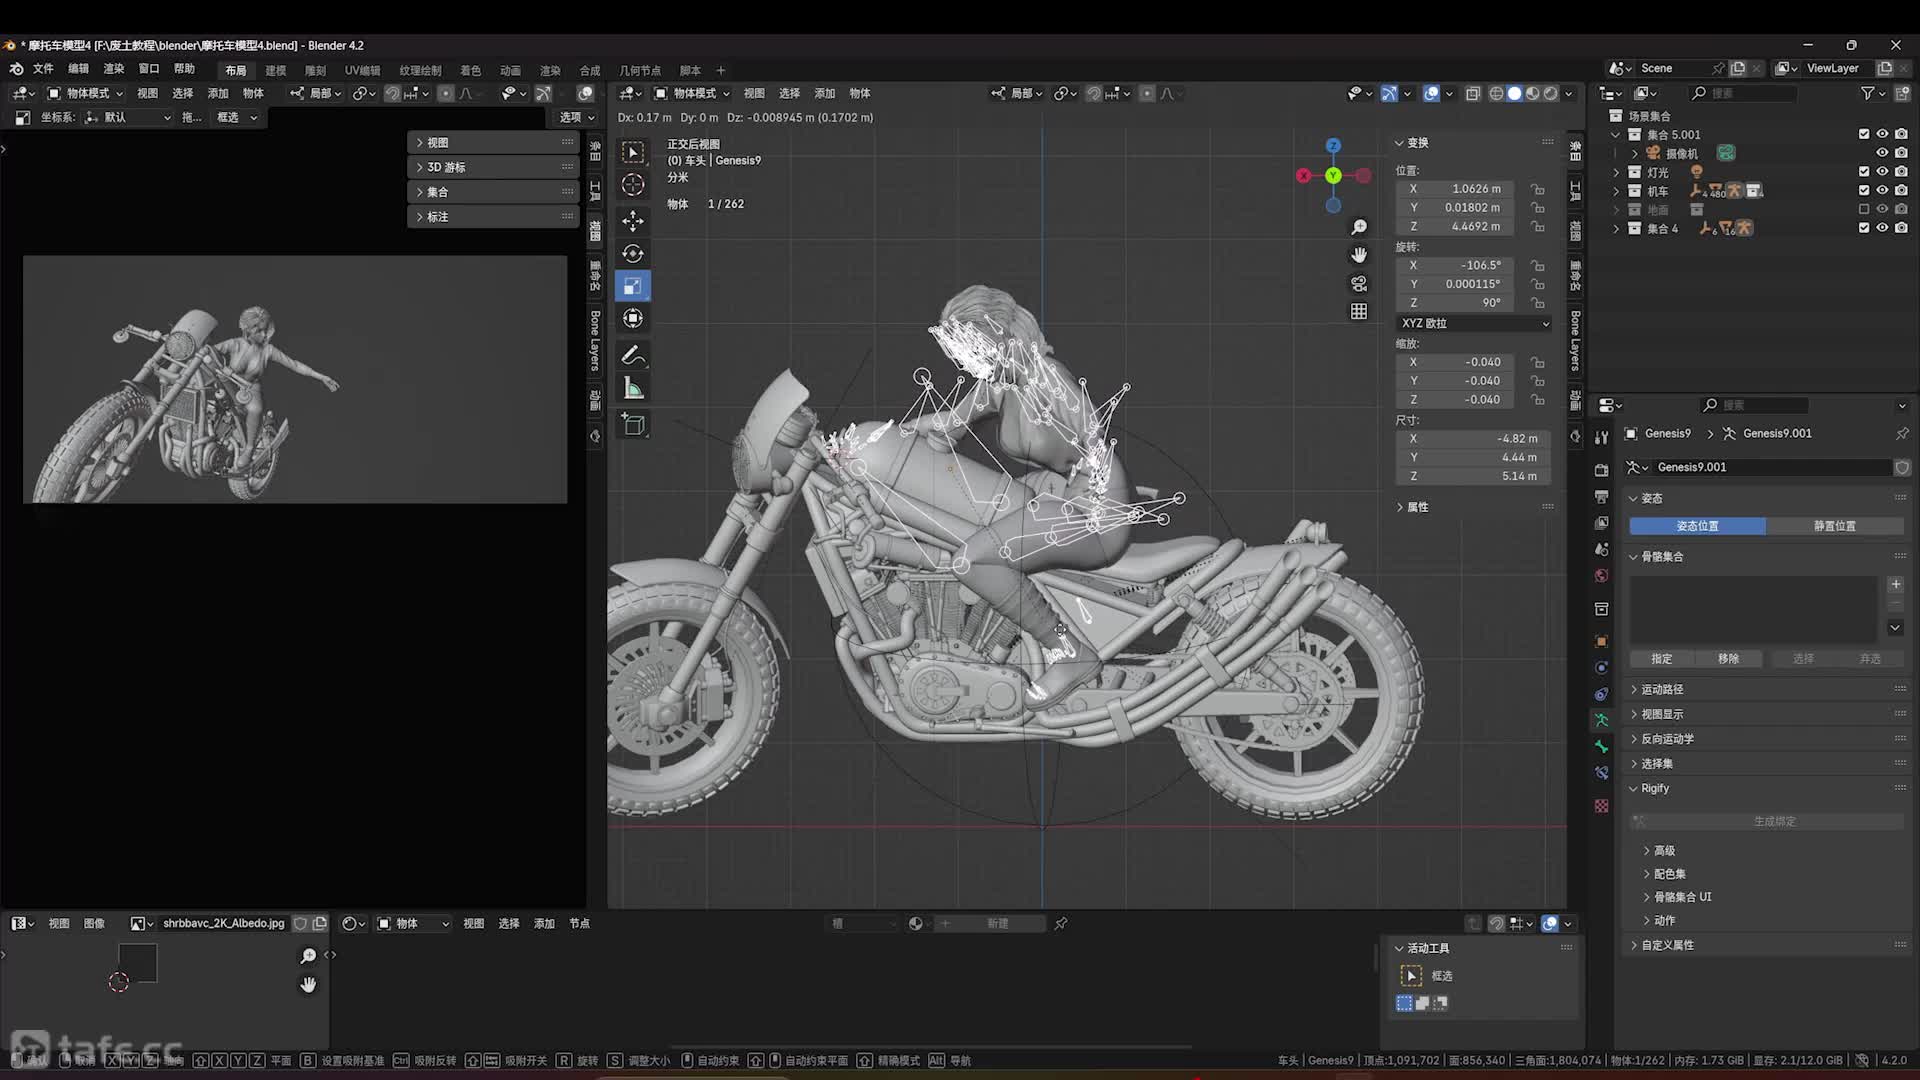Image resolution: width=1920 pixels, height=1080 pixels.
Task: Select the Transform tool
Action: click(x=633, y=319)
